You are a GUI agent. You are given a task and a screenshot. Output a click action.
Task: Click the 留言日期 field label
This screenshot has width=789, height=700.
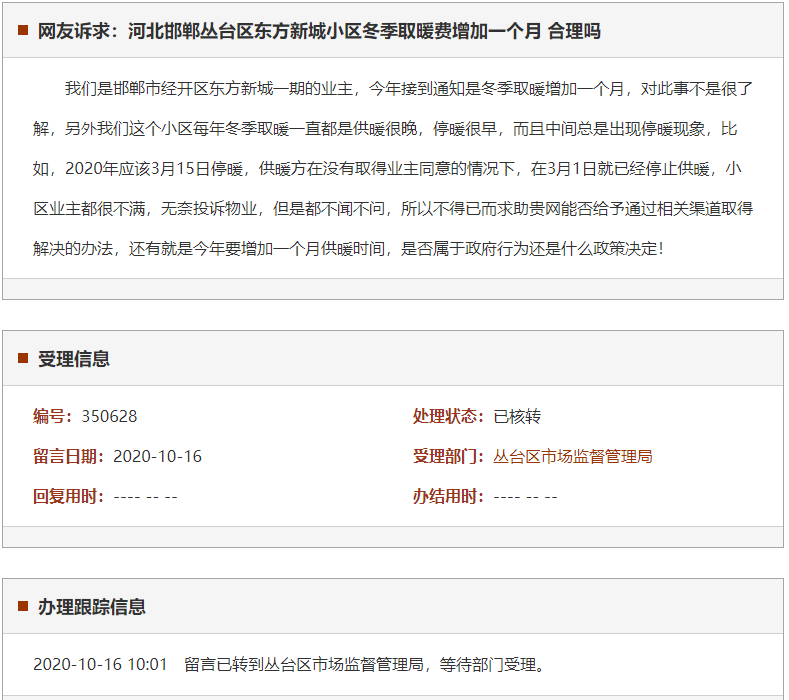(x=68, y=456)
